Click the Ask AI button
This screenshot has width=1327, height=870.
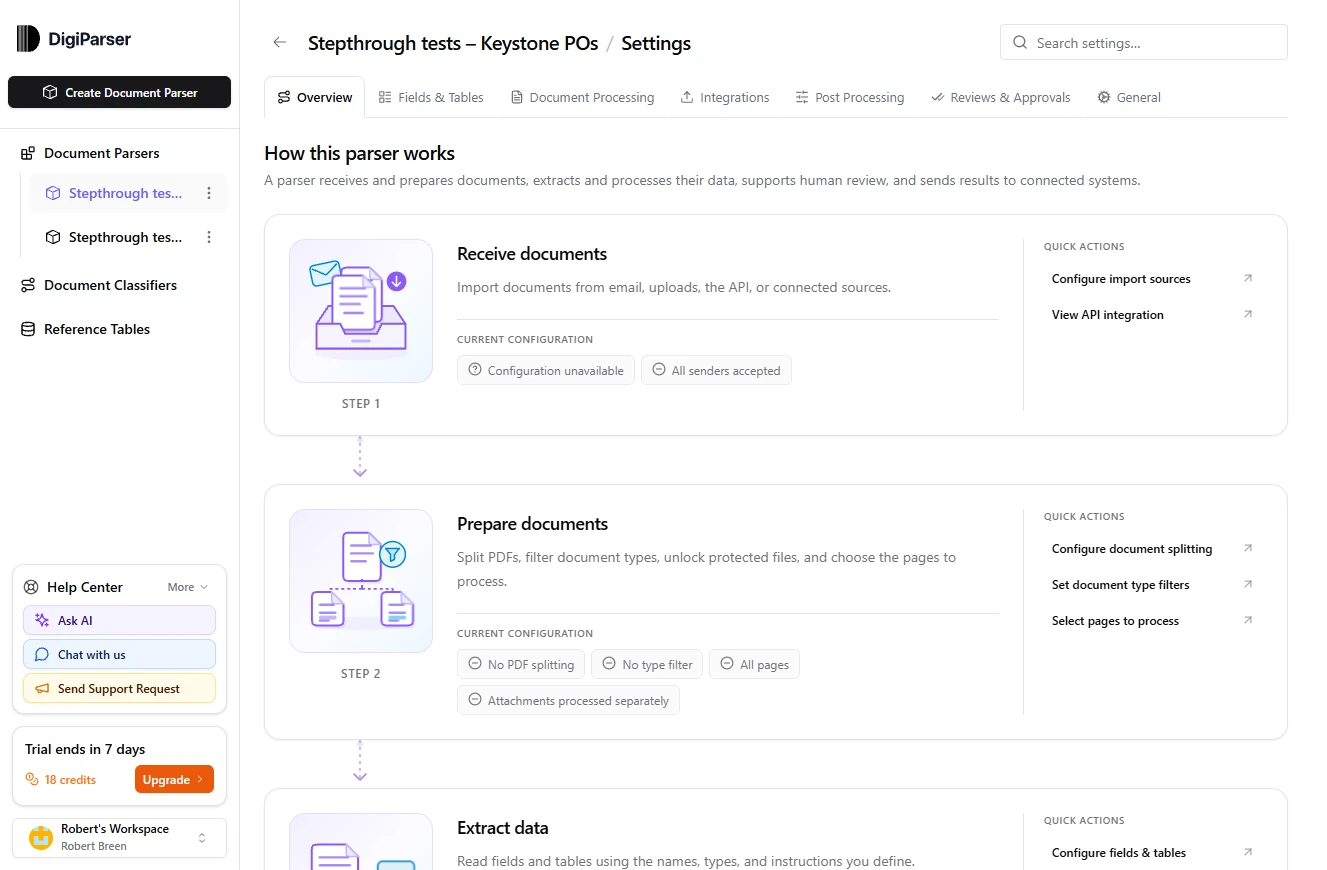click(119, 620)
